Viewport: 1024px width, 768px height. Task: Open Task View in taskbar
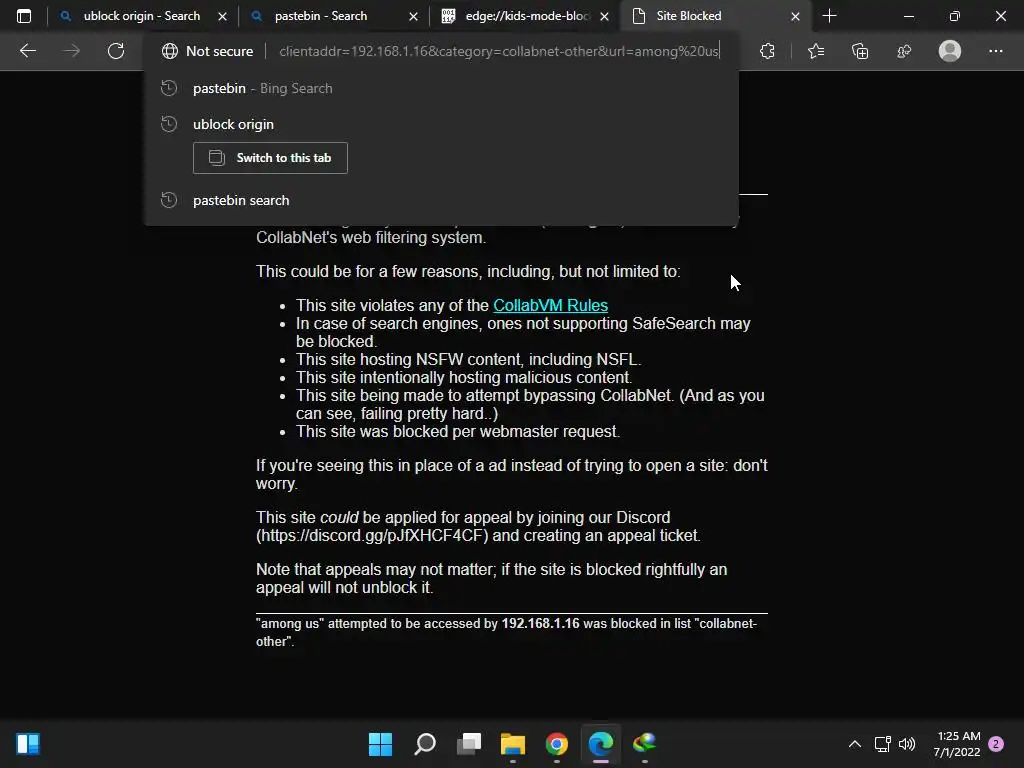469,744
